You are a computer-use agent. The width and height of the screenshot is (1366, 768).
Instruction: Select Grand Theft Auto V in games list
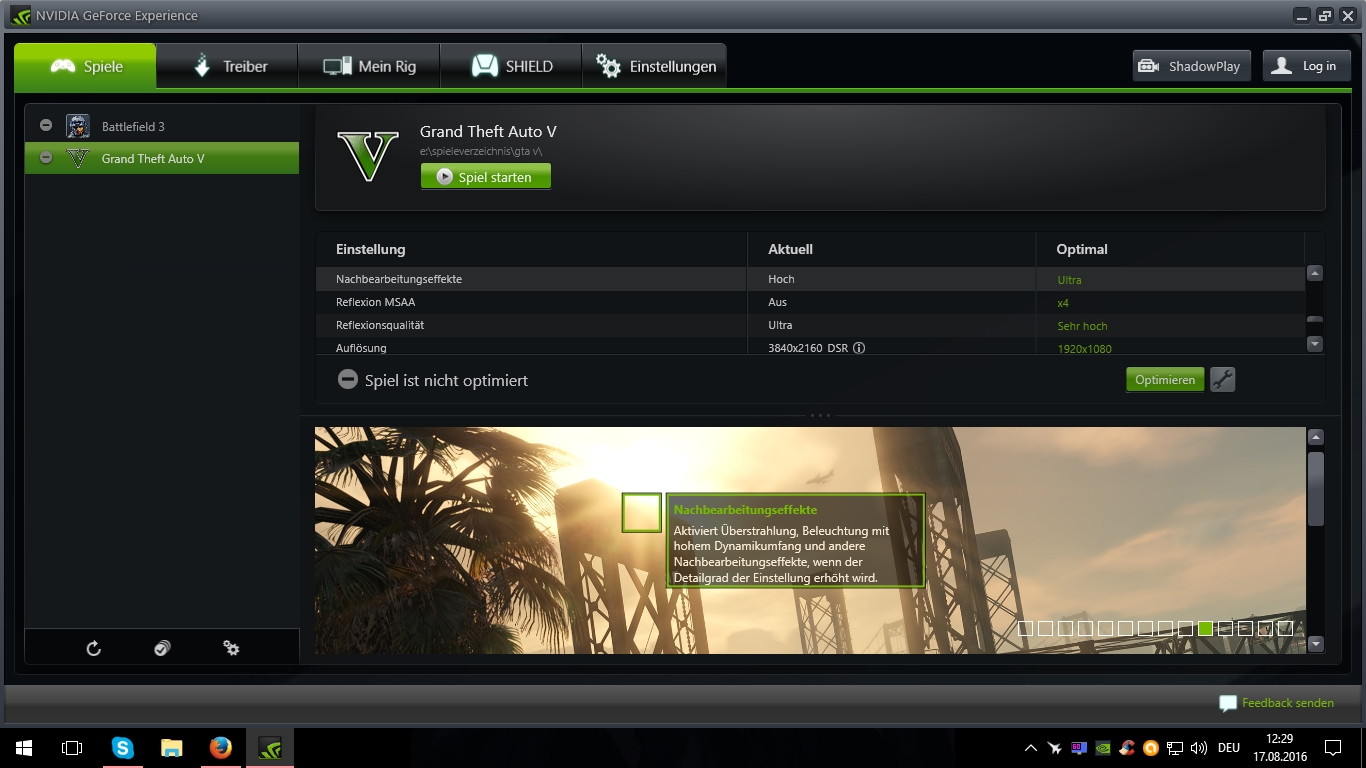[162, 158]
